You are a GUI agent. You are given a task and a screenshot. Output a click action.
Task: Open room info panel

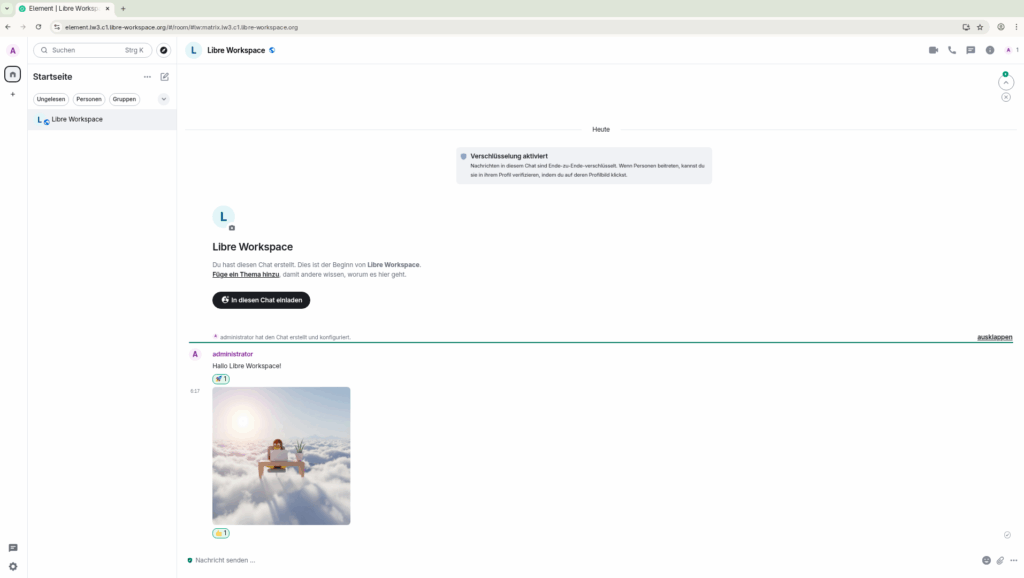990,50
